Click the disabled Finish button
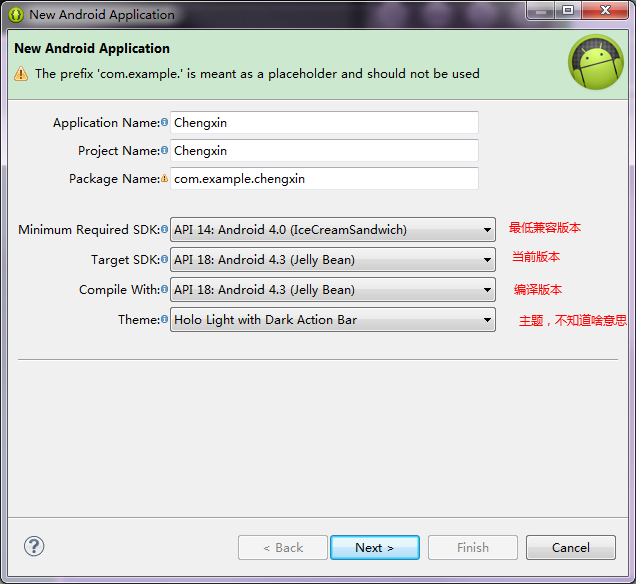Screen dimensions: 636x584 pyautogui.click(x=473, y=548)
